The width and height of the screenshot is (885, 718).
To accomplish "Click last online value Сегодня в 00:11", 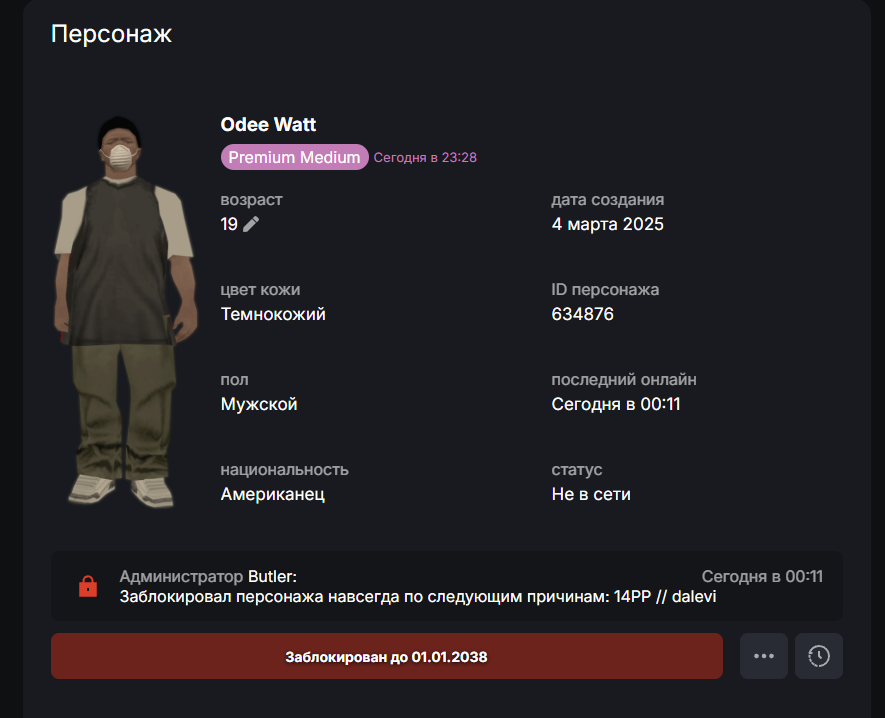I will click(x=616, y=404).
